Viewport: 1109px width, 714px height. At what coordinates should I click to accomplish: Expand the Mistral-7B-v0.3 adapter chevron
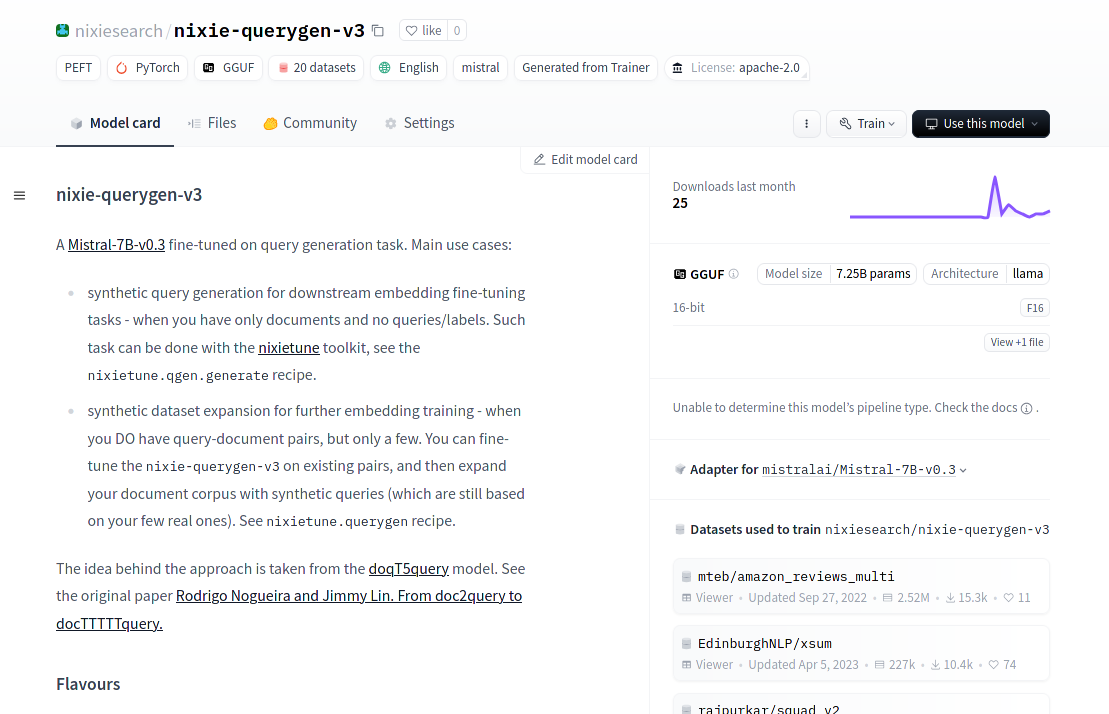(x=963, y=470)
